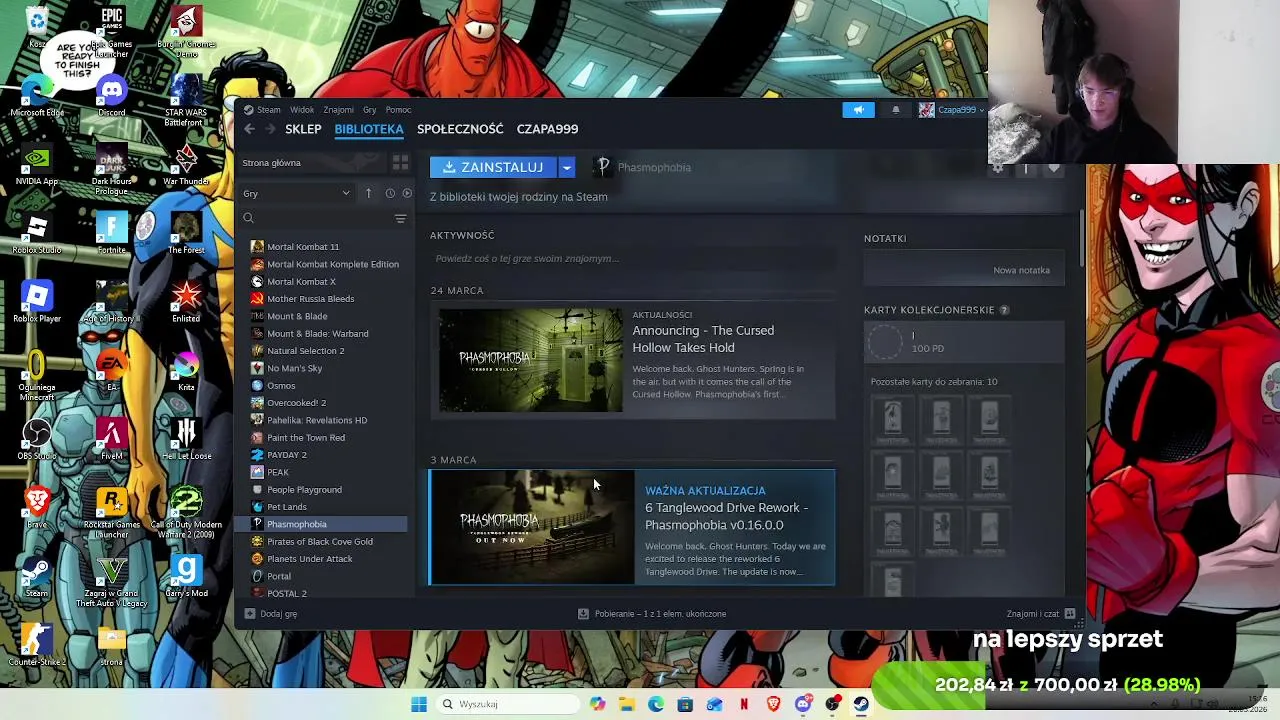
Task: Open the OBS Studio desktop icon
Action: point(37,438)
